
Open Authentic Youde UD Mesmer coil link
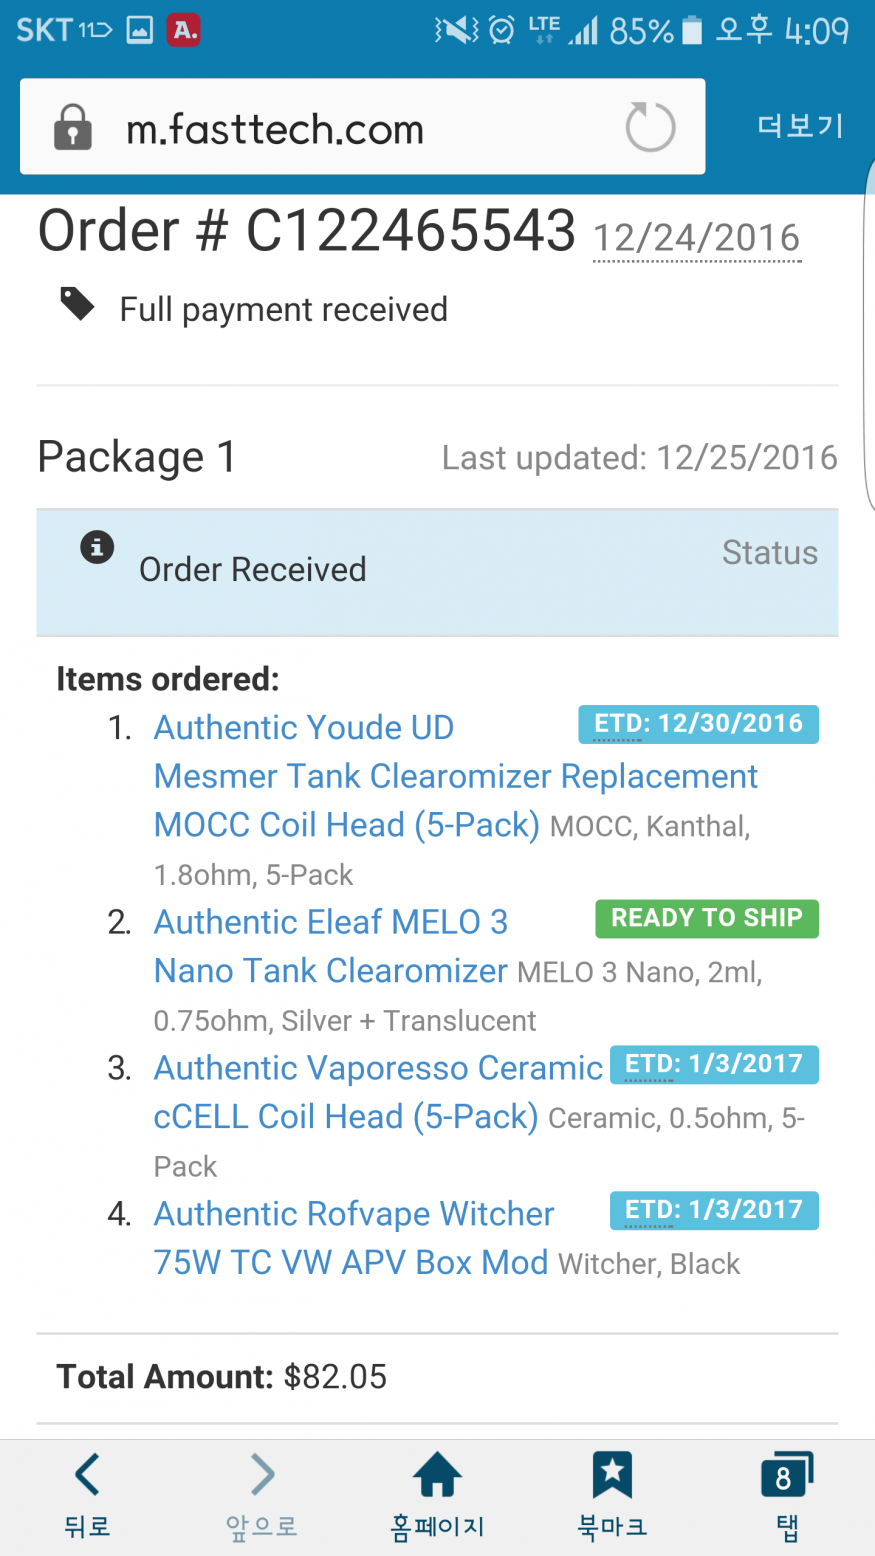(455, 776)
